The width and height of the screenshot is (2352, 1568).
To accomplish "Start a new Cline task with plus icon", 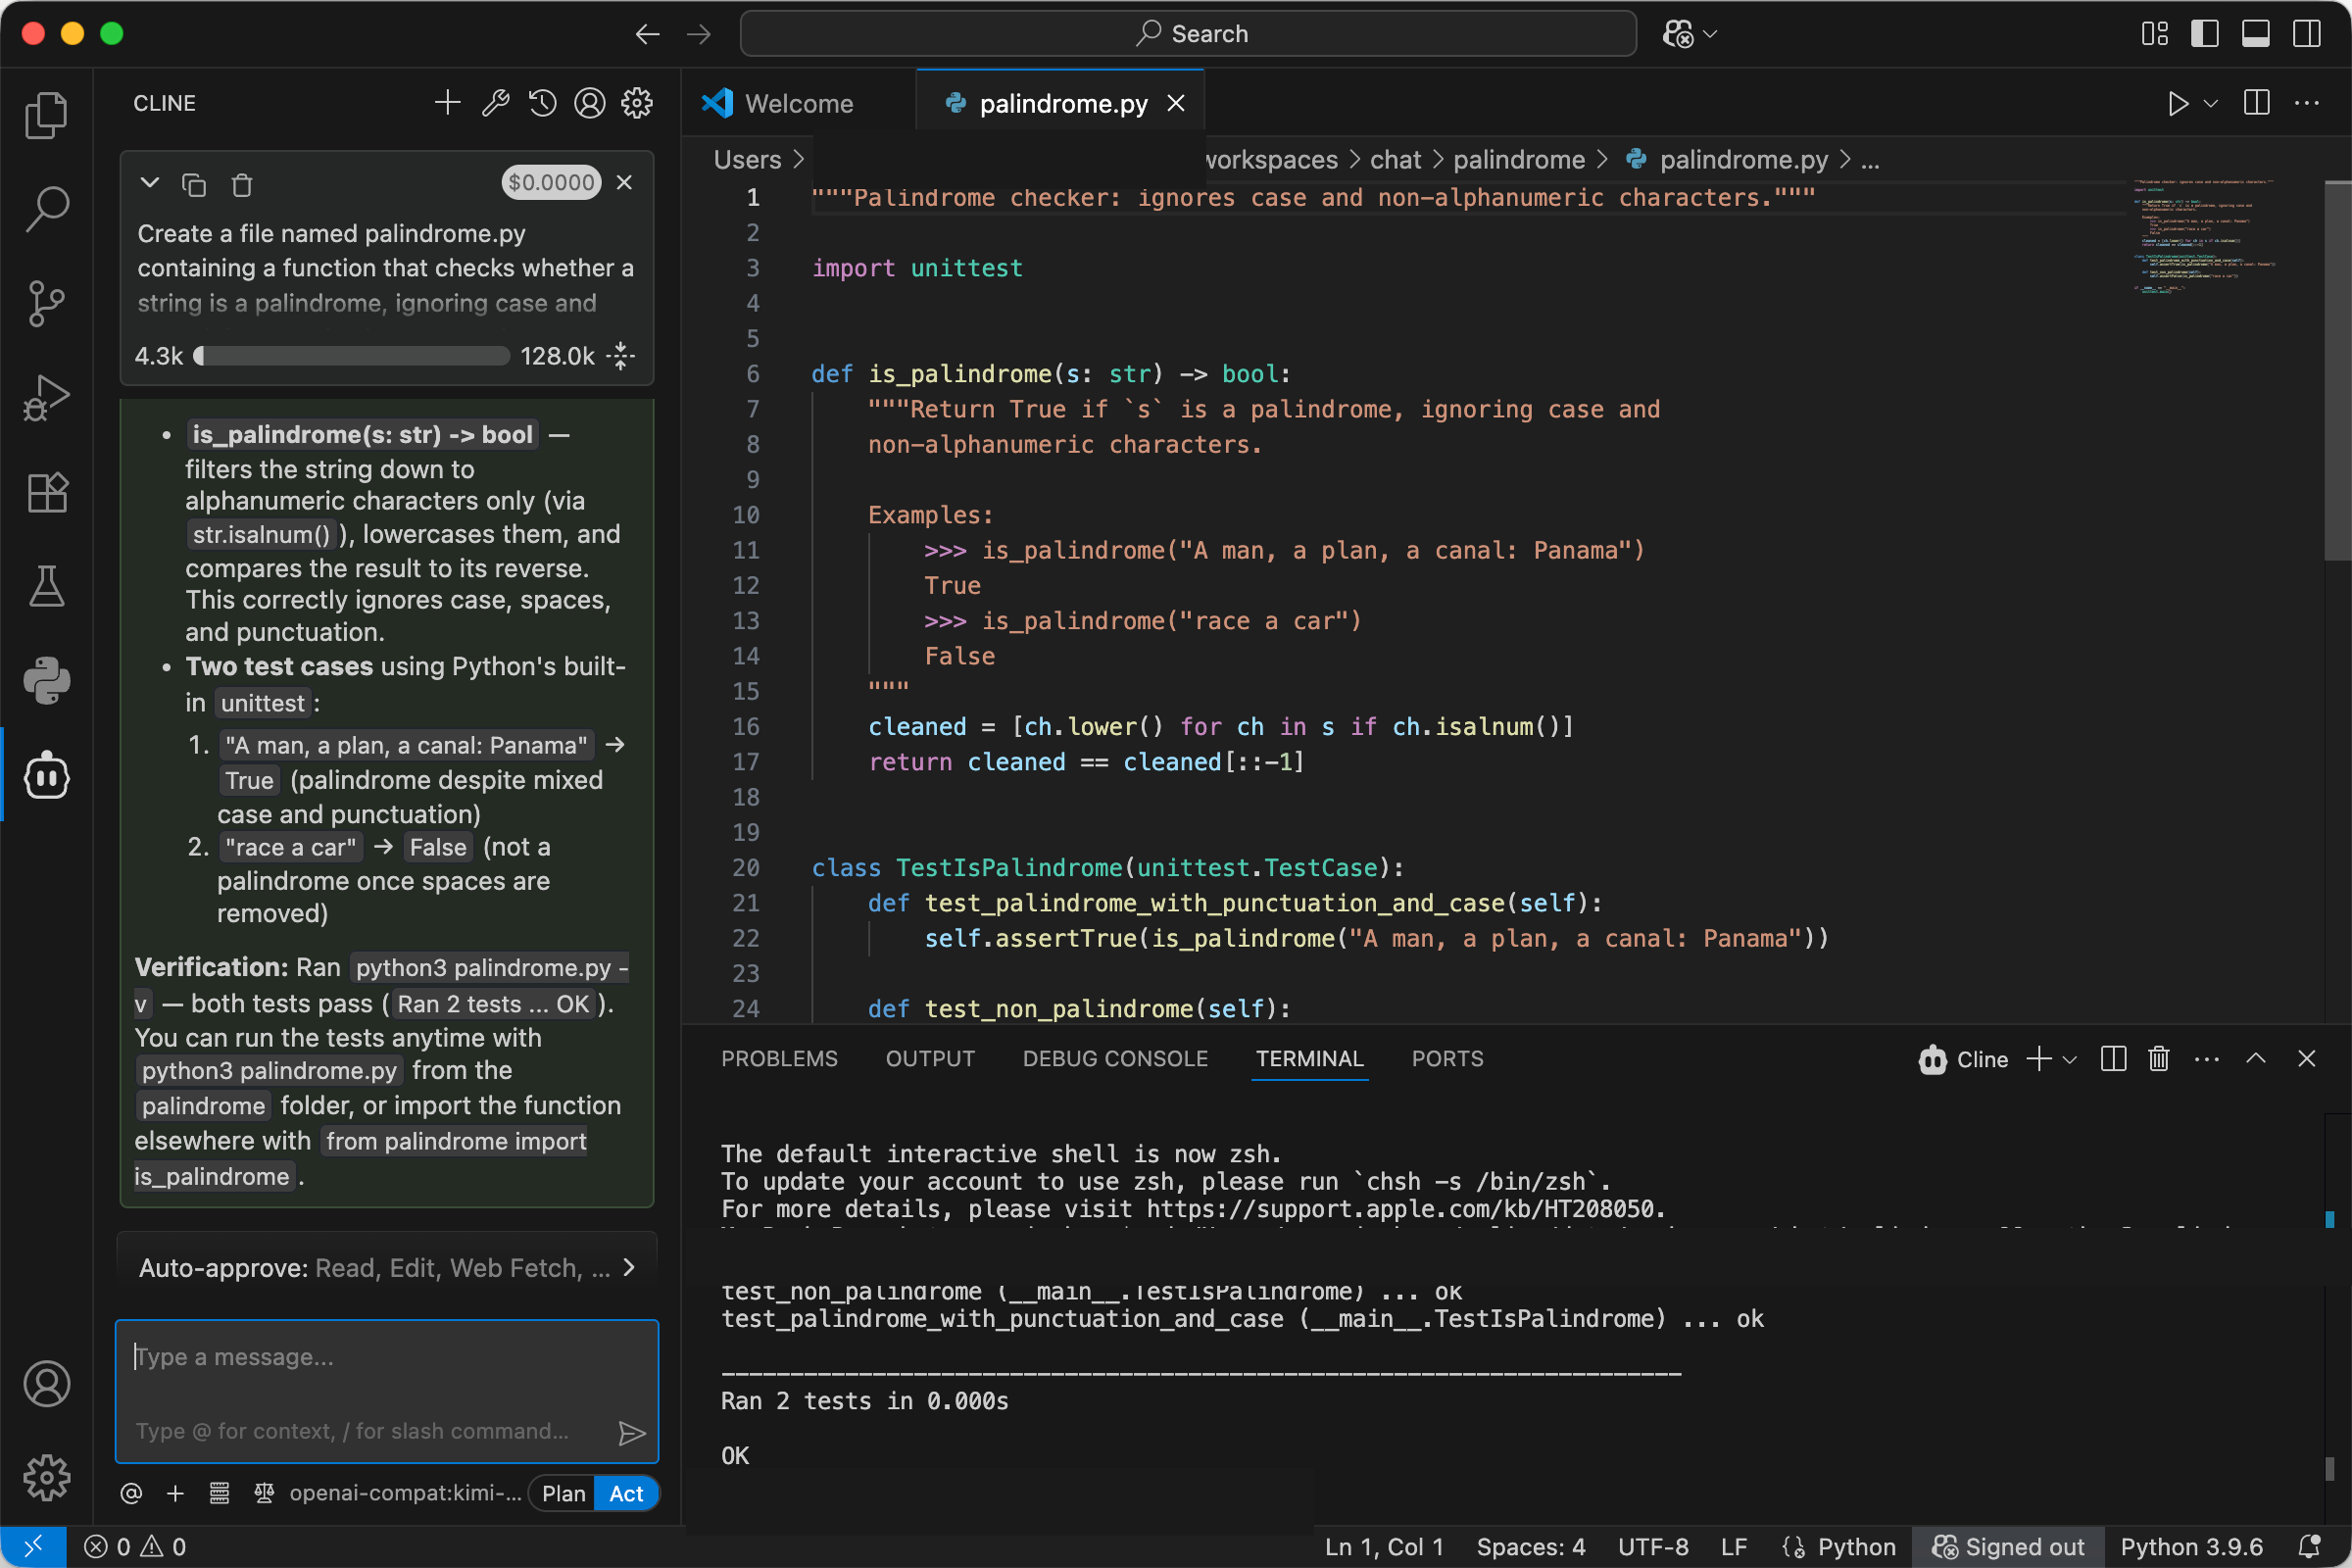I will pos(448,103).
